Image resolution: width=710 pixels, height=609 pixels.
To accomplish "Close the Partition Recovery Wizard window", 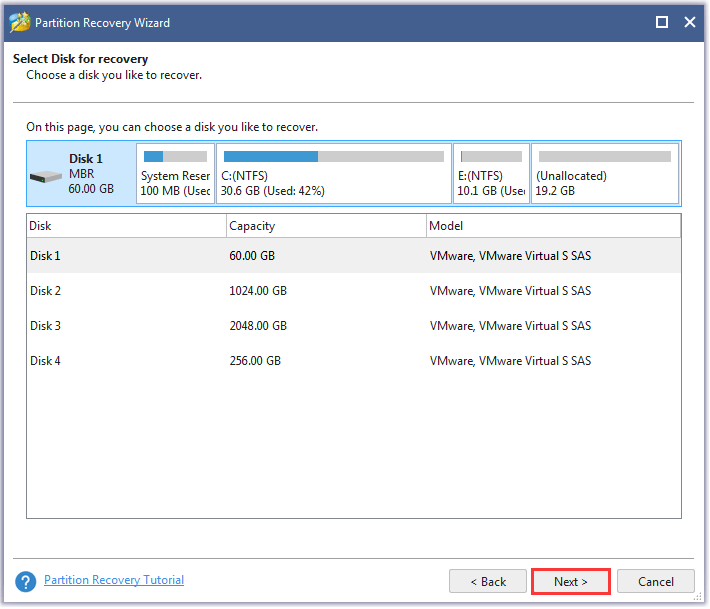I will coord(690,22).
